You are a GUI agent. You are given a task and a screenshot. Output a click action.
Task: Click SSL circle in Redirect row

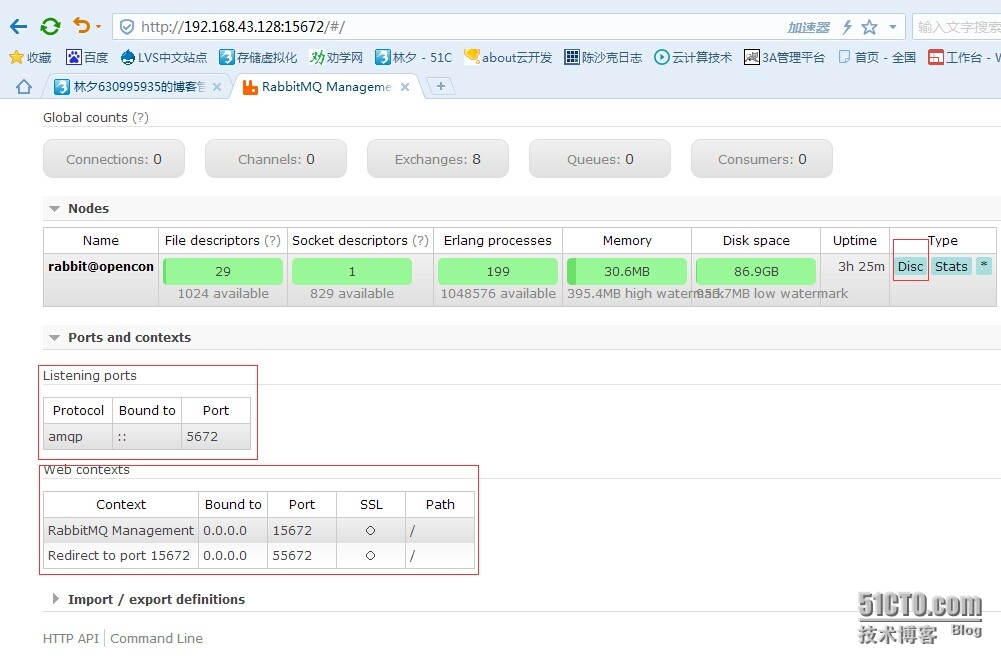(x=370, y=555)
